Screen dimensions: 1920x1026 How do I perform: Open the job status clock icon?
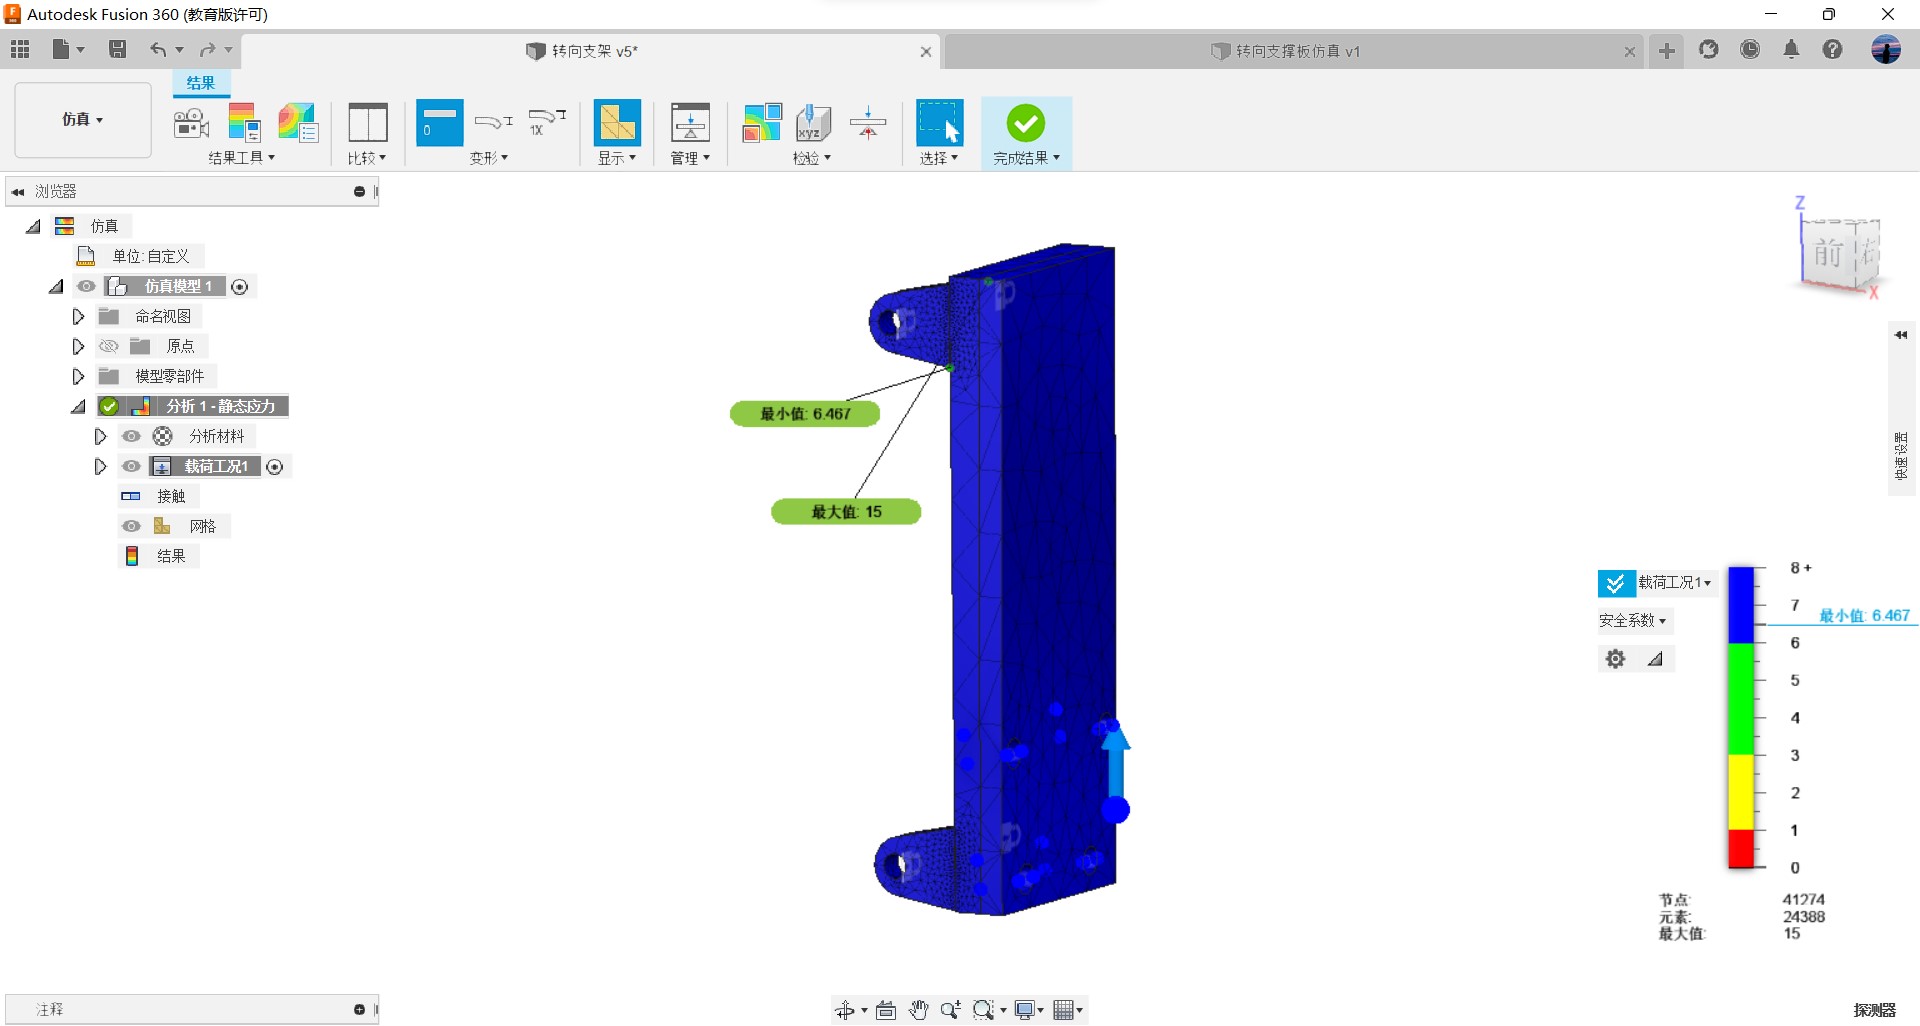pos(1750,49)
